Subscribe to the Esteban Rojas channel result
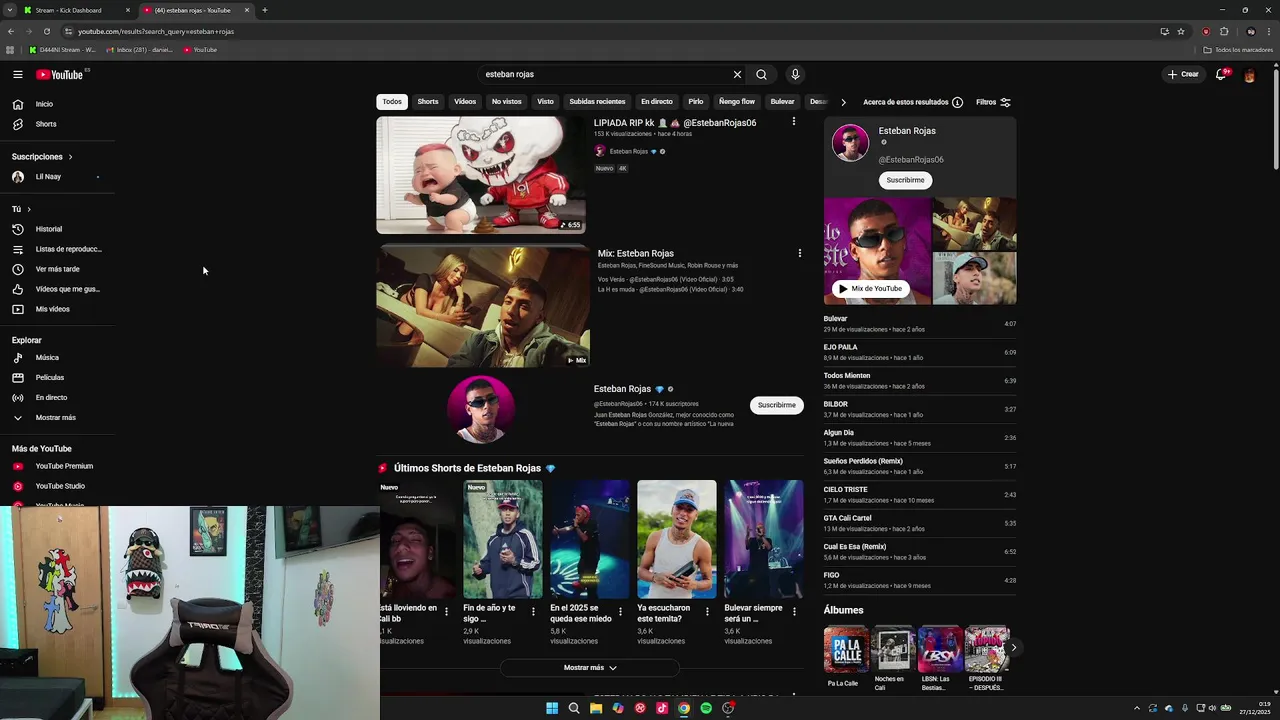The width and height of the screenshot is (1280, 720). tap(776, 405)
